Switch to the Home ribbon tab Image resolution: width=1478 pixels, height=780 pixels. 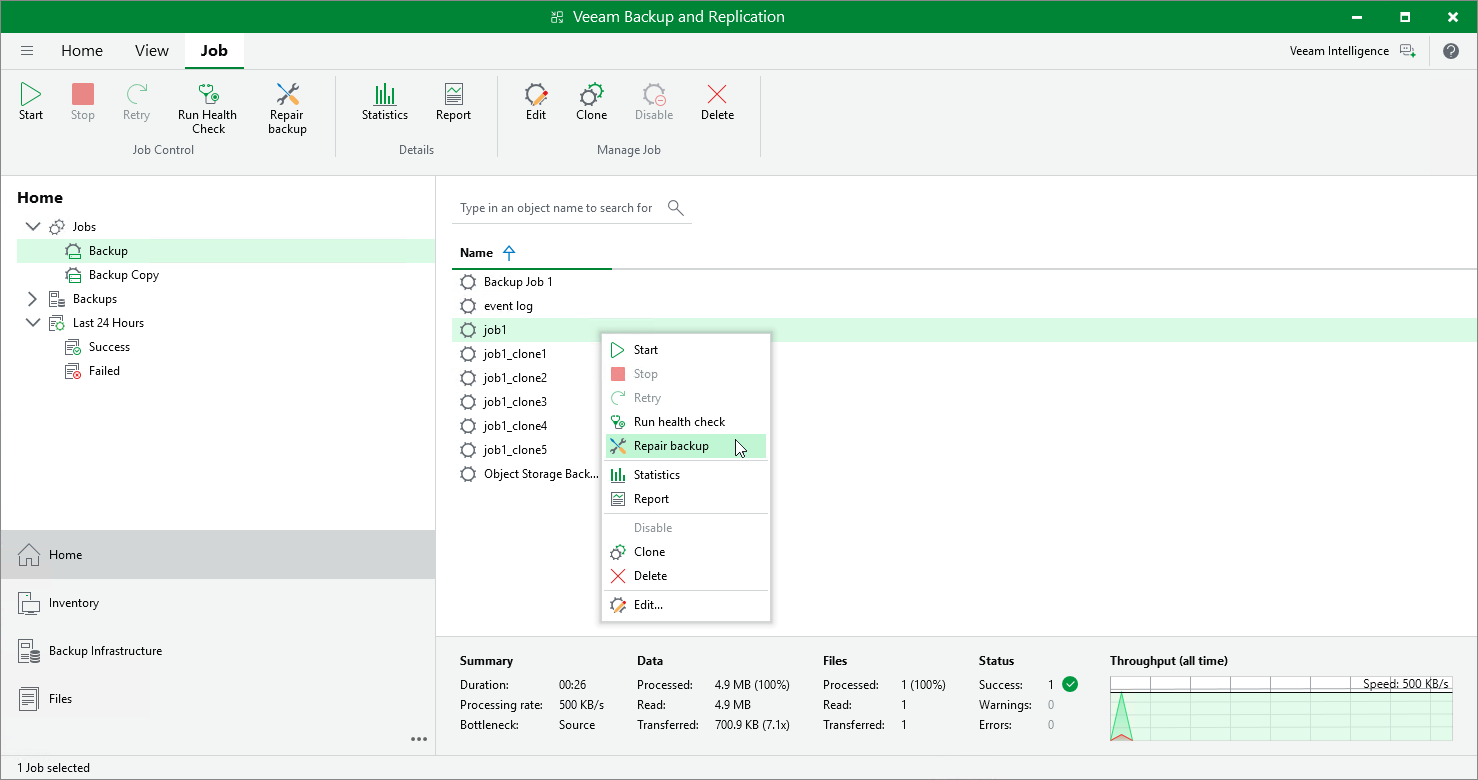coord(82,51)
